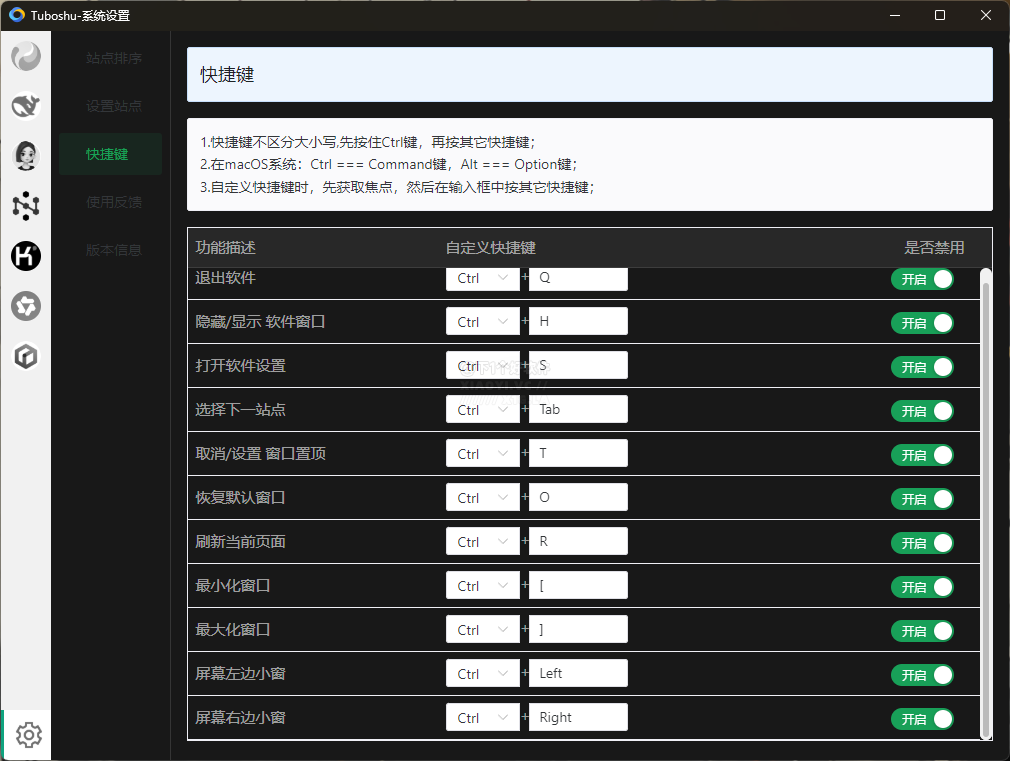Focus the ] key field for 最大化窗口
This screenshot has width=1010, height=761.
(x=578, y=629)
